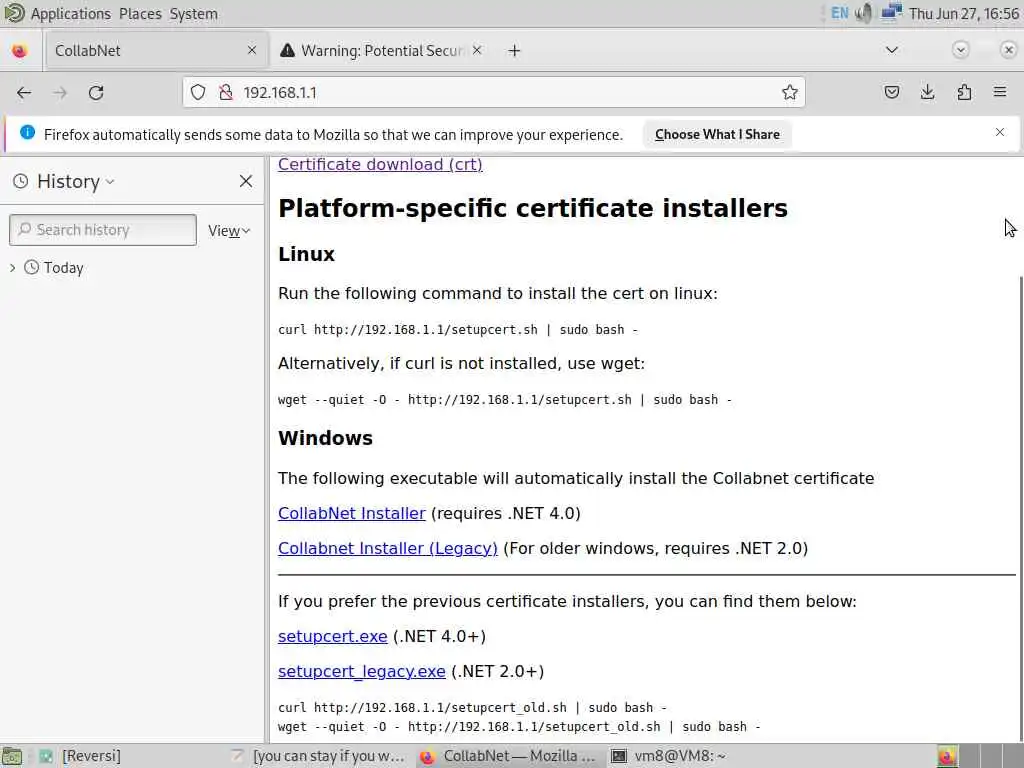Open the Collabnet Installer (Legacy) link
This screenshot has height=768, width=1024.
[387, 549]
